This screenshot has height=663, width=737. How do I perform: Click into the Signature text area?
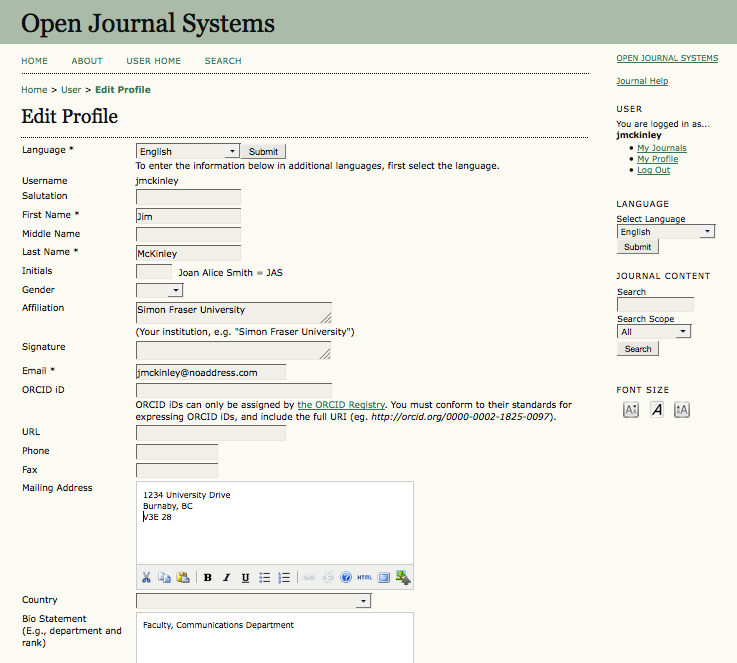click(x=234, y=351)
